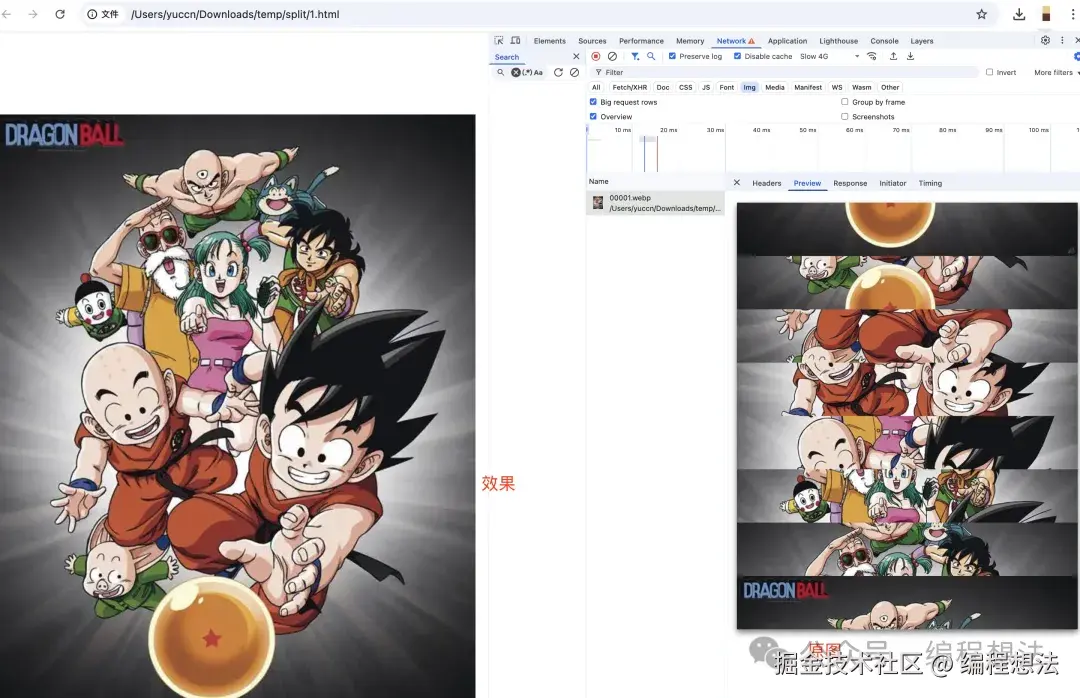Open the Performance panel
The width and height of the screenshot is (1080, 698).
coord(641,41)
